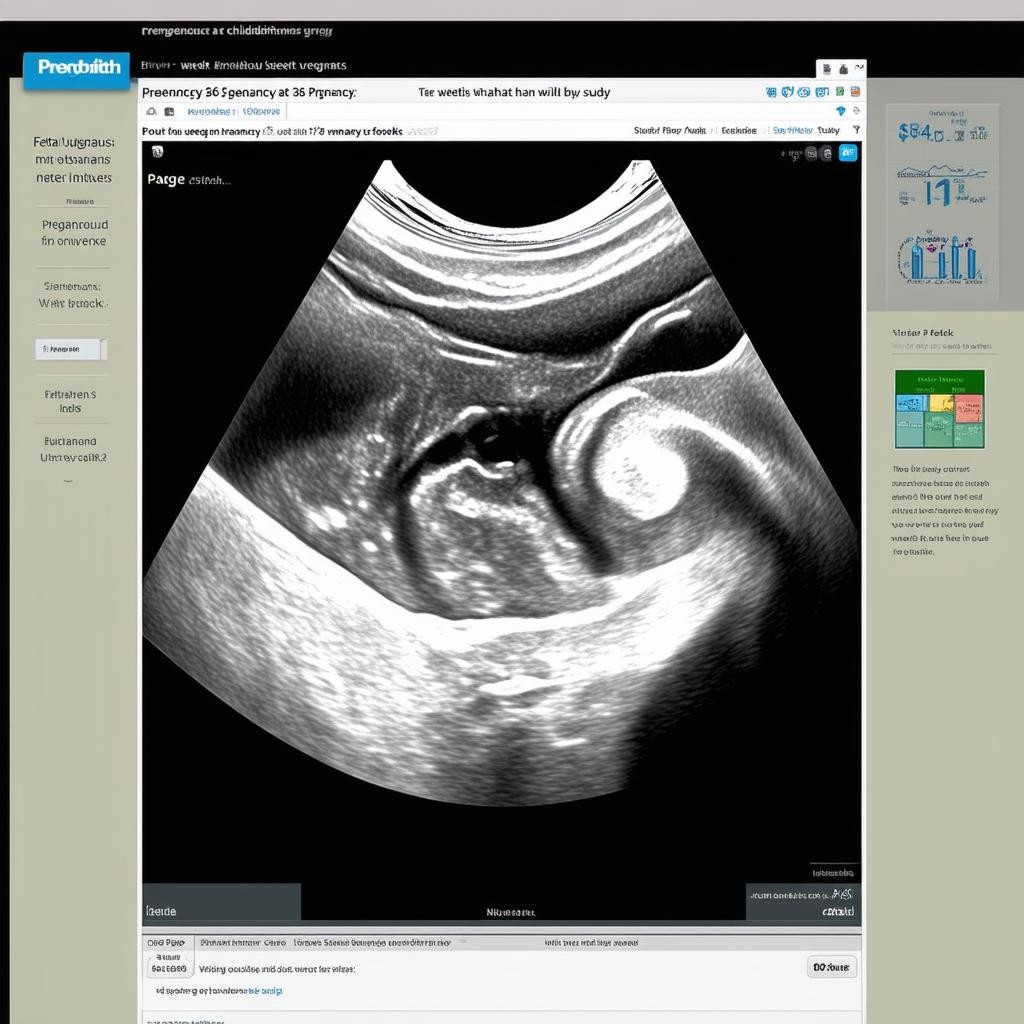
Task: Click the colored grid thumbnail in right sidebar
Action: [x=939, y=409]
